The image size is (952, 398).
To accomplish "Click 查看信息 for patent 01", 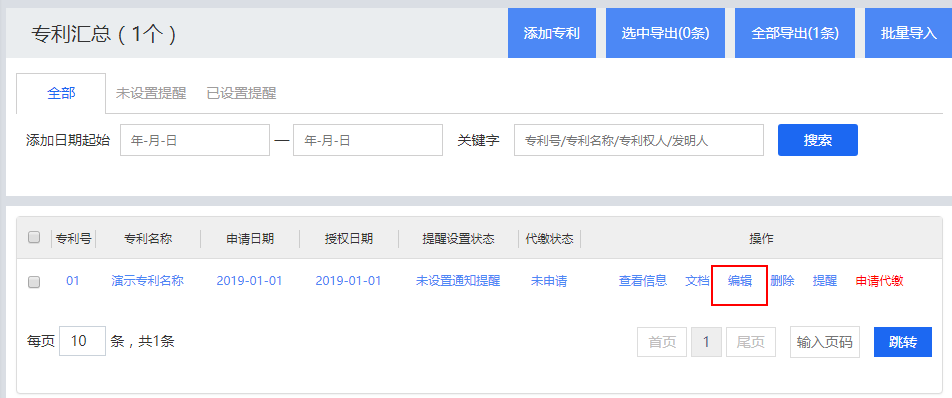I will 643,281.
